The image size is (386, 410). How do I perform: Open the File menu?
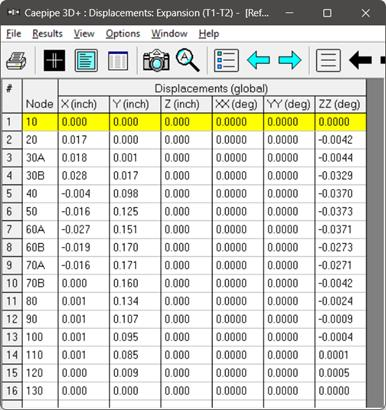(14, 34)
